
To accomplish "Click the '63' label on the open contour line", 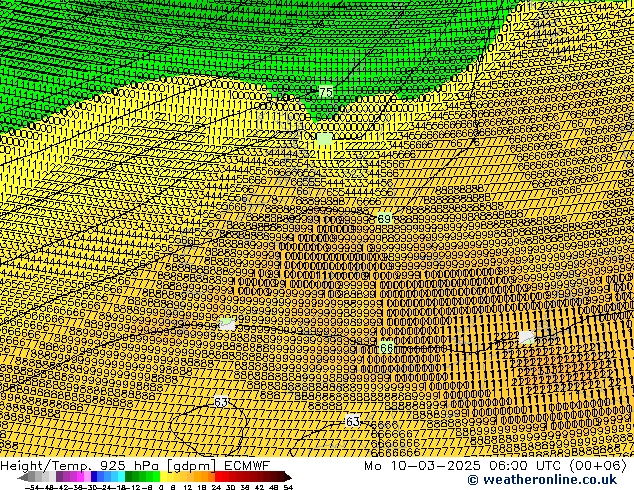I will [x=353, y=422].
